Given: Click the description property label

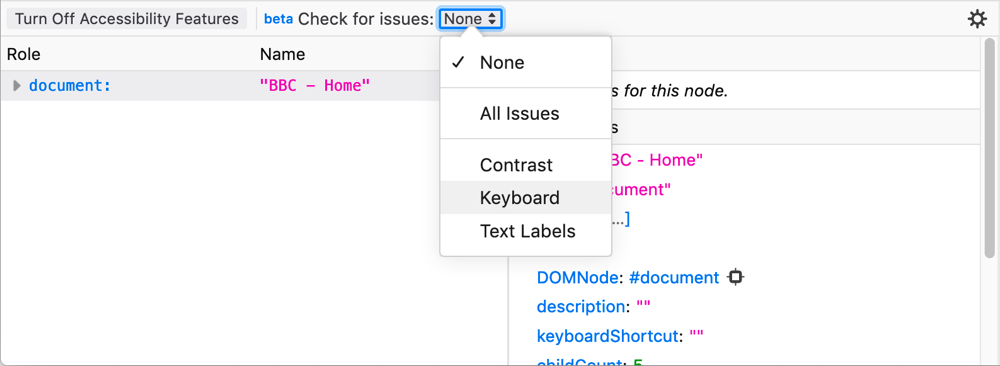Looking at the screenshot, I should point(580,307).
